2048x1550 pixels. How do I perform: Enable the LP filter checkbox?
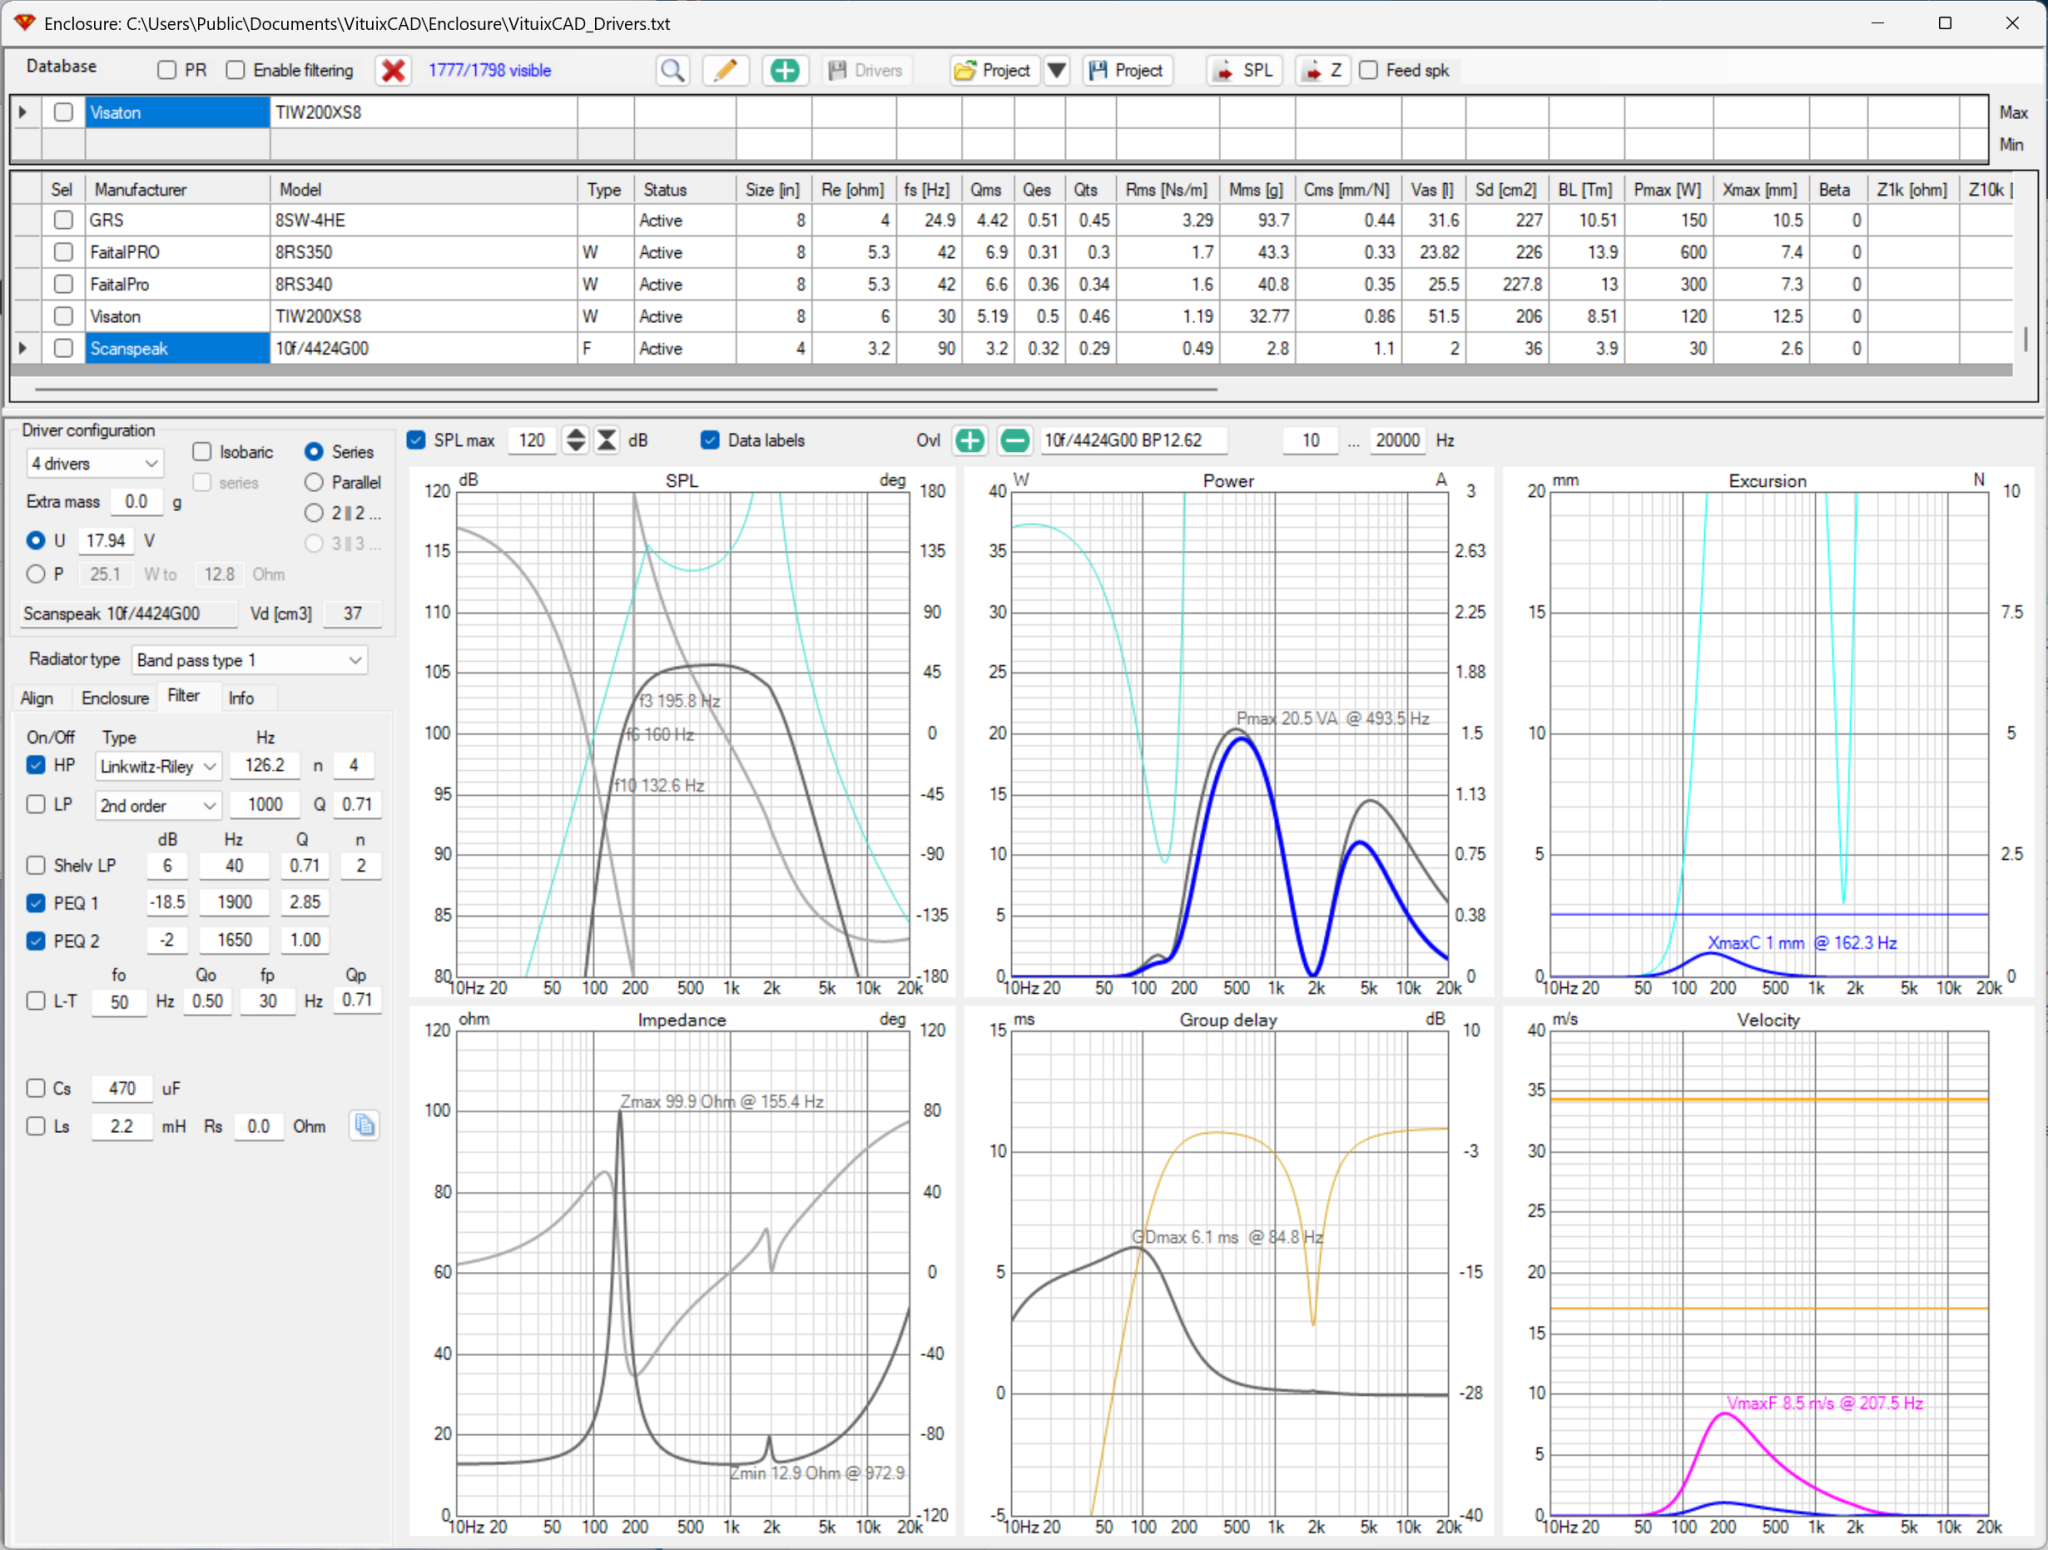coord(36,804)
